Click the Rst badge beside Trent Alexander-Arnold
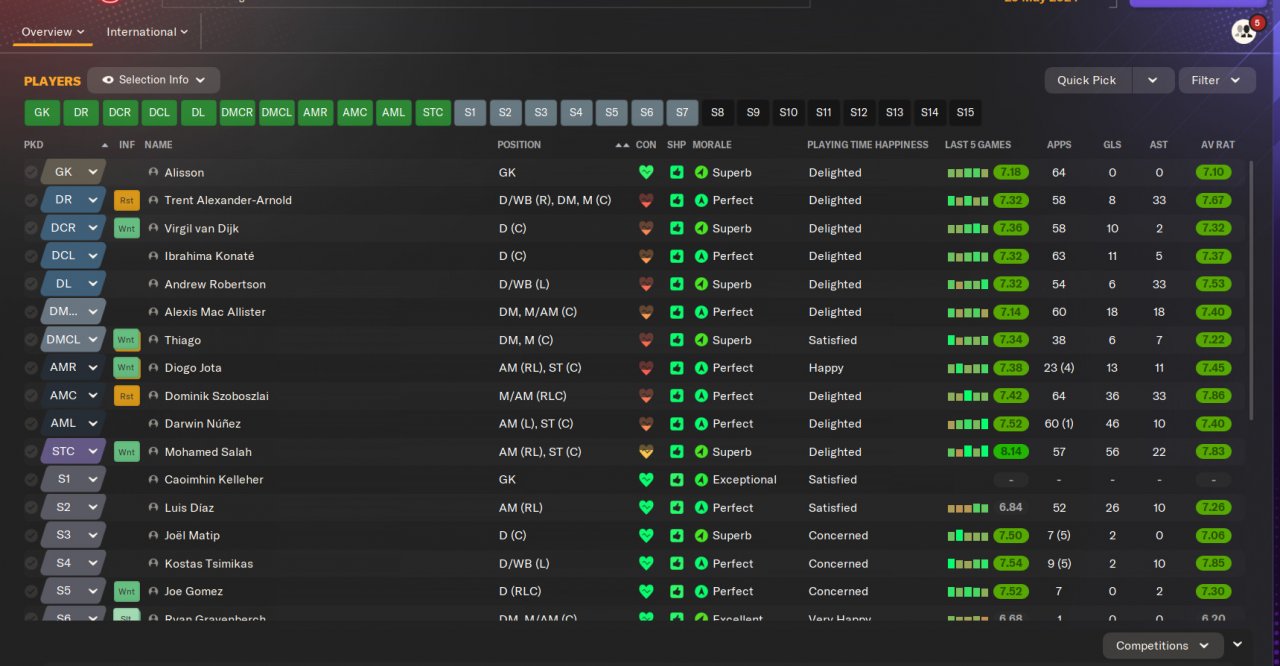Viewport: 1280px width, 666px height. pyautogui.click(x=126, y=200)
